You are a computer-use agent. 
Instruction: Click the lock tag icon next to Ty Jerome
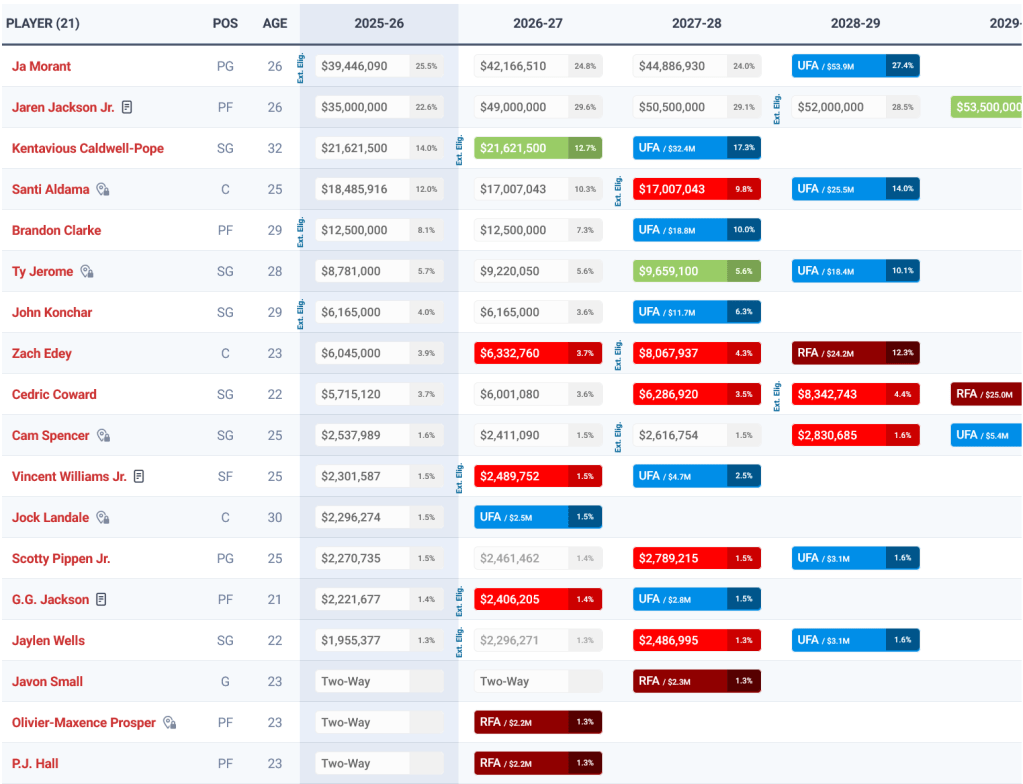(87, 271)
